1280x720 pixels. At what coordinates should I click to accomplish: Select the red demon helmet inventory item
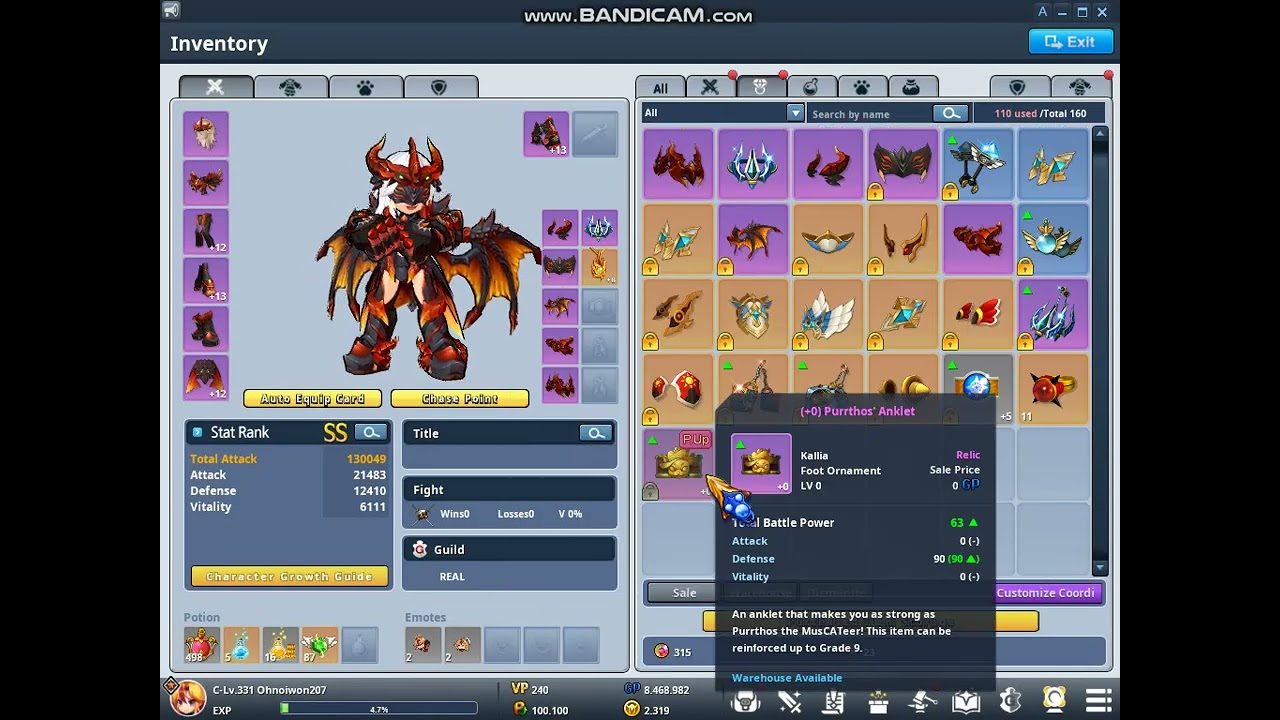tap(678, 164)
